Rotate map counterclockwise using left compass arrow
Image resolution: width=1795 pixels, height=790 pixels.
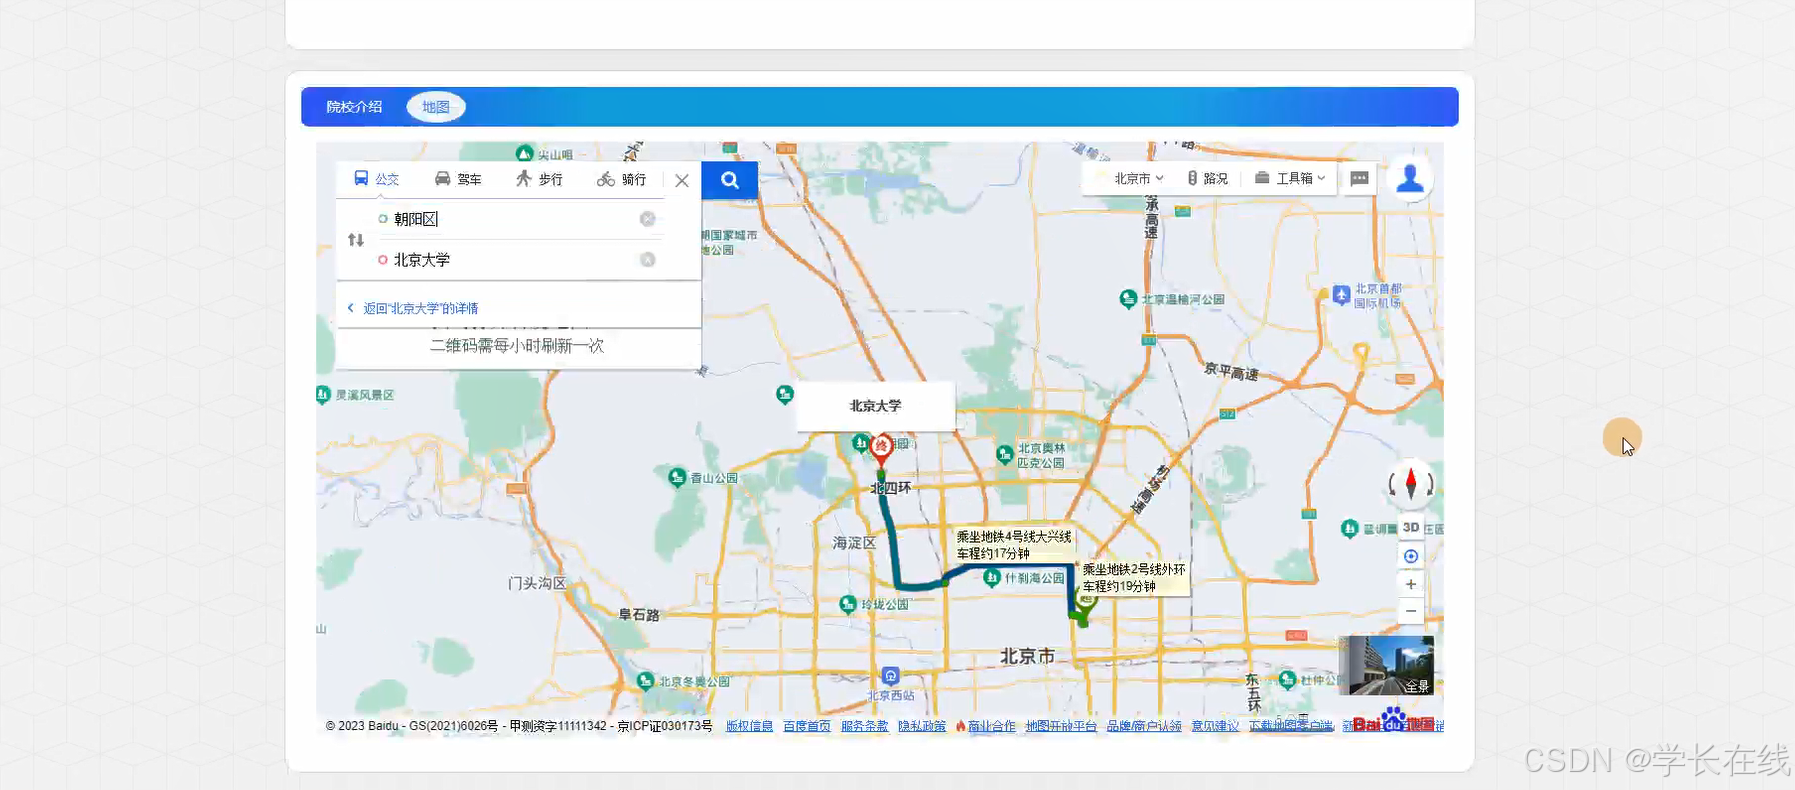pyautogui.click(x=1393, y=485)
